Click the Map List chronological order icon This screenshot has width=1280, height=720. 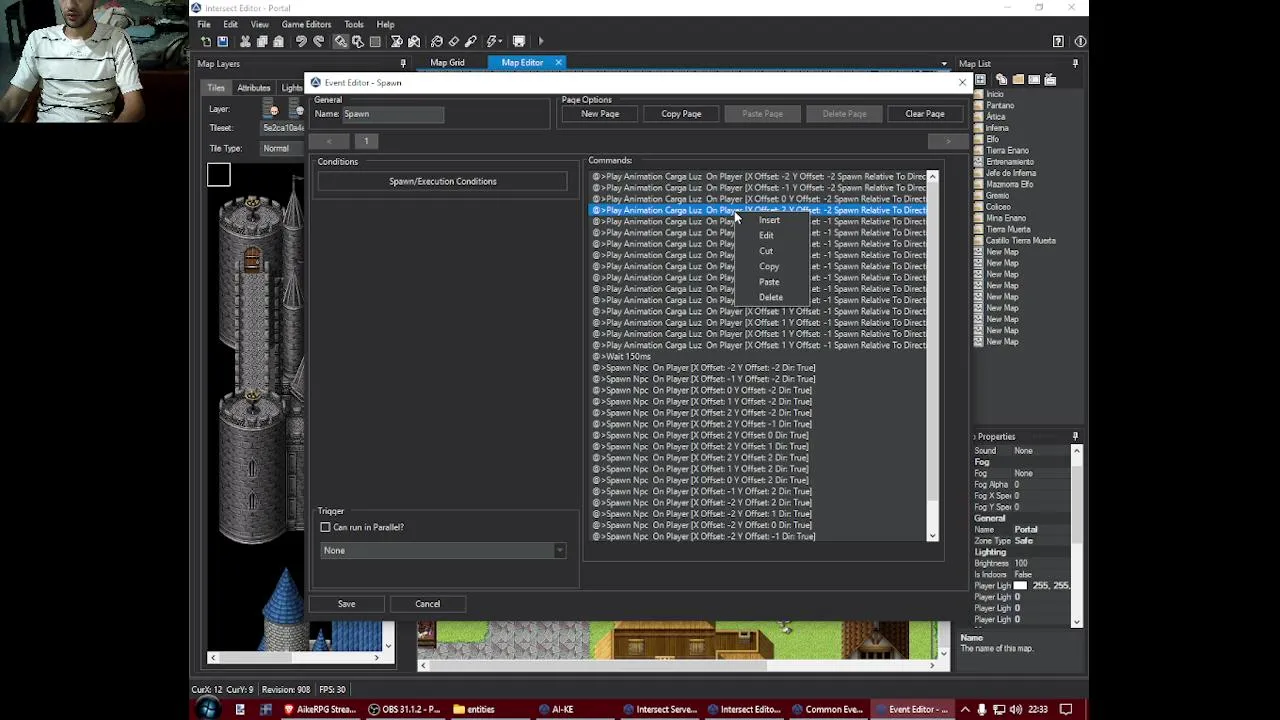(x=980, y=80)
